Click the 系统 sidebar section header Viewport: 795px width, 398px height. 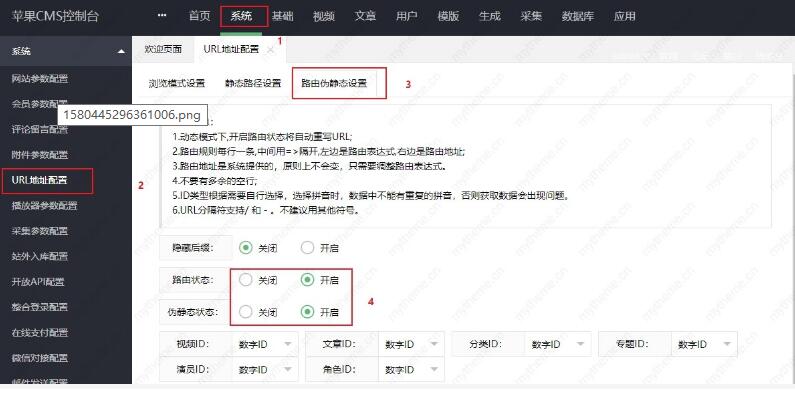click(66, 51)
